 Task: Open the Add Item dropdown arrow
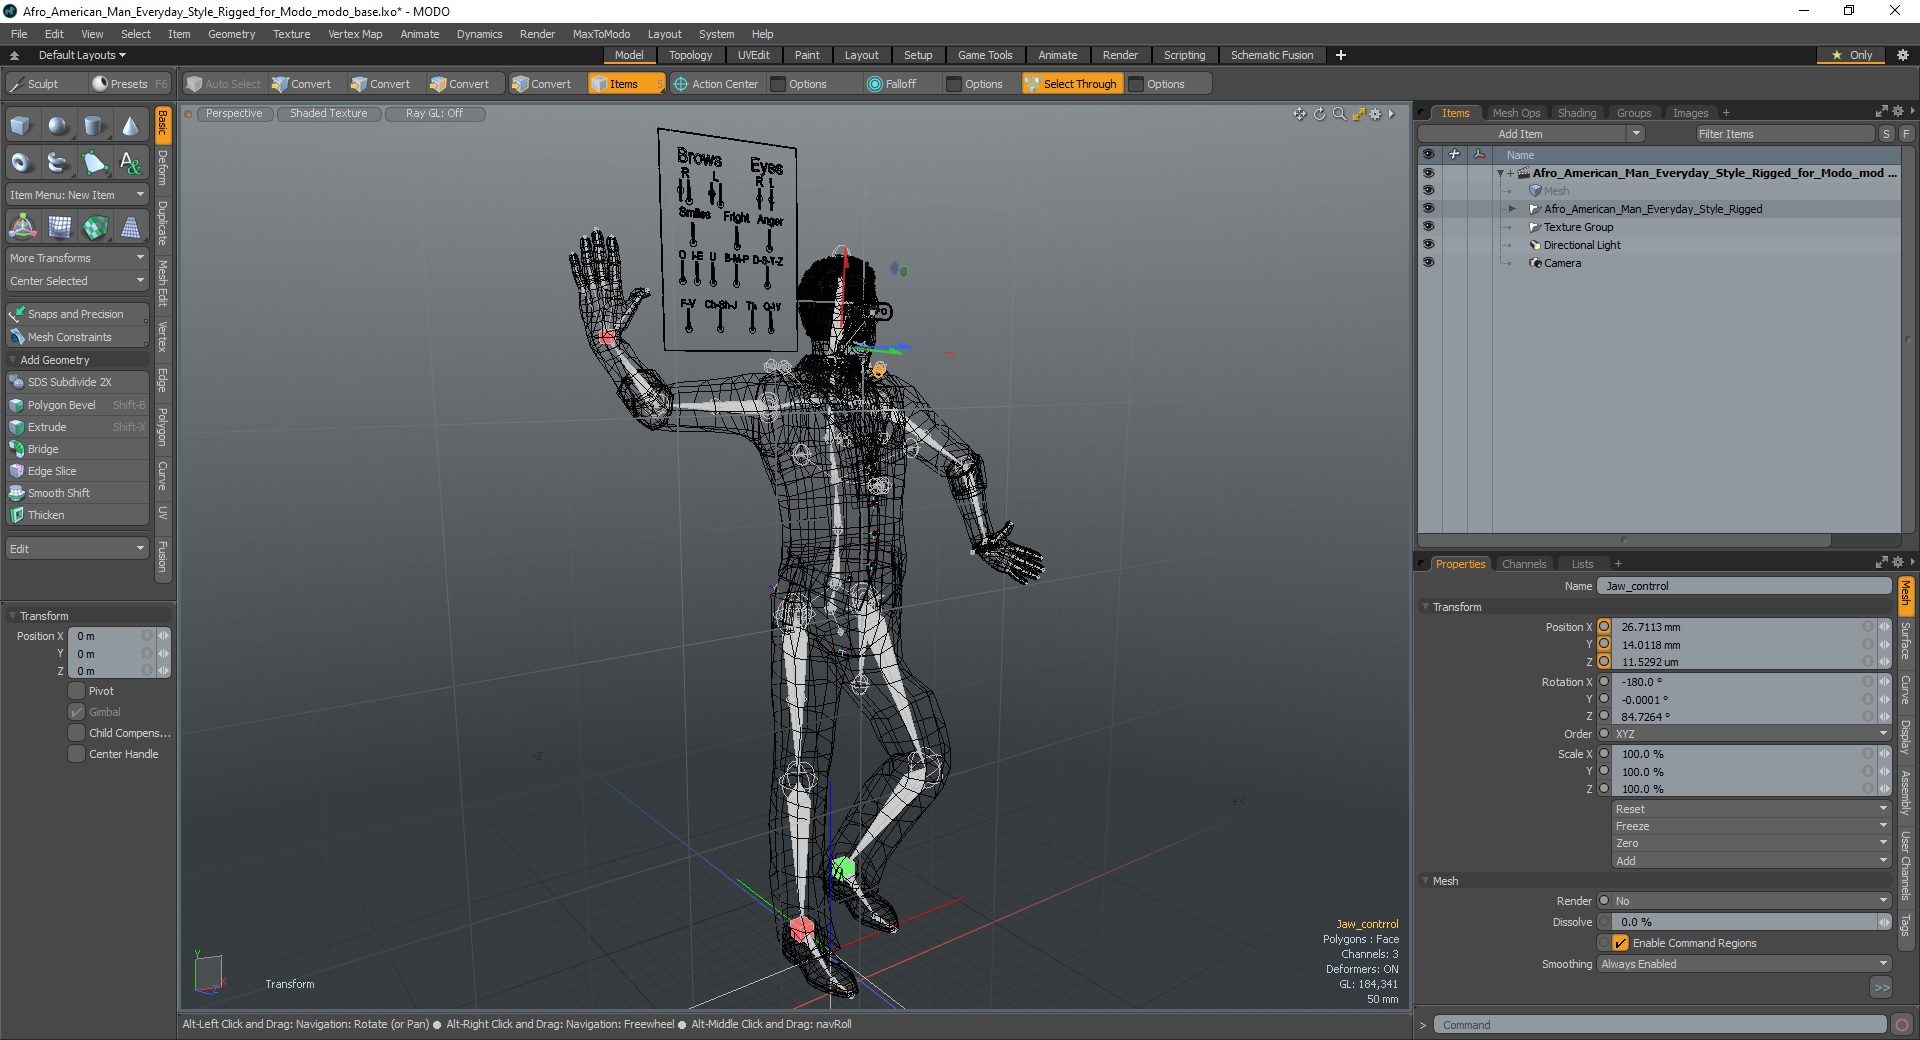pos(1636,134)
